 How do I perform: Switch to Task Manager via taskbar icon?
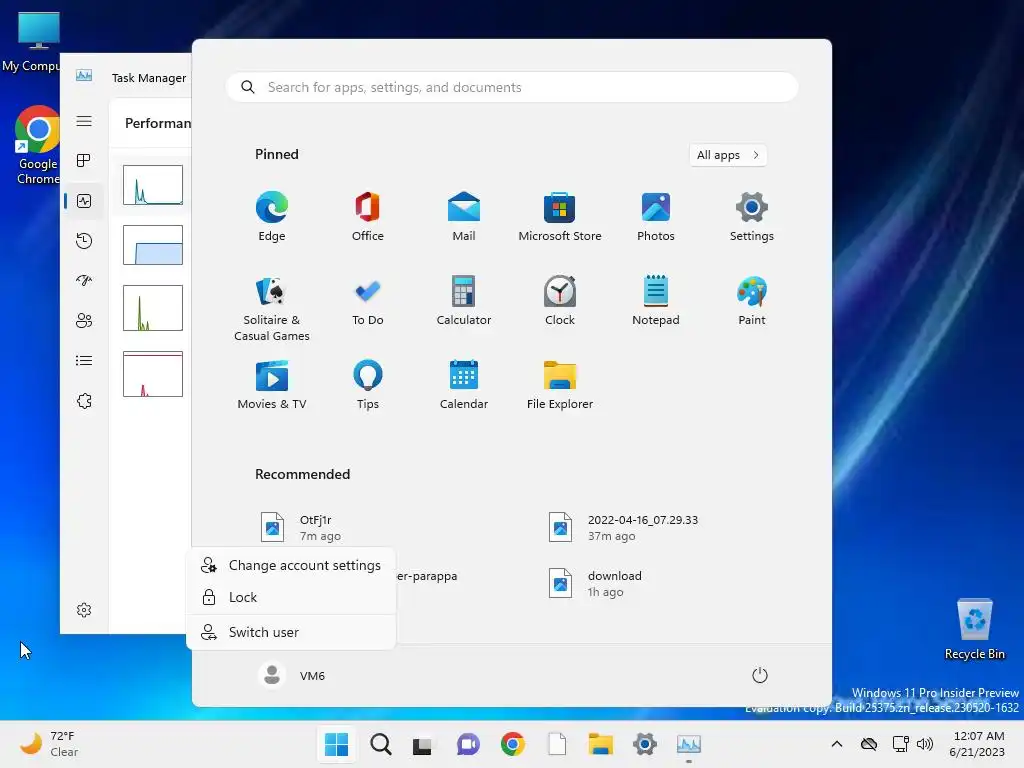coord(689,744)
